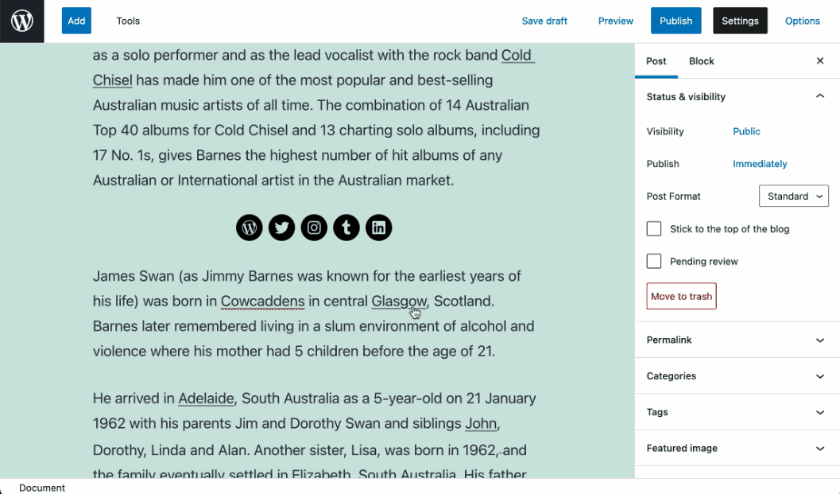Image resolution: width=840 pixels, height=494 pixels.
Task: Change visibility from Public
Action: coord(746,131)
